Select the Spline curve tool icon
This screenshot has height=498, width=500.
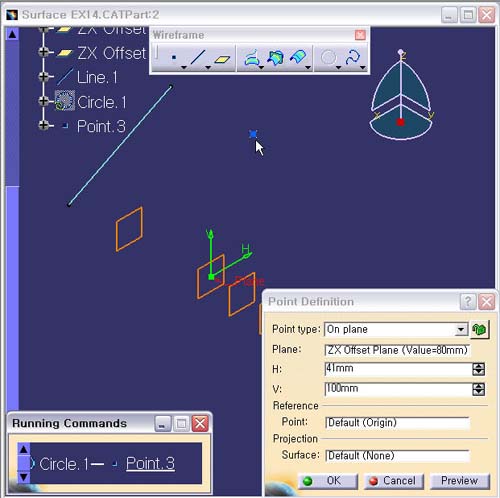point(353,58)
